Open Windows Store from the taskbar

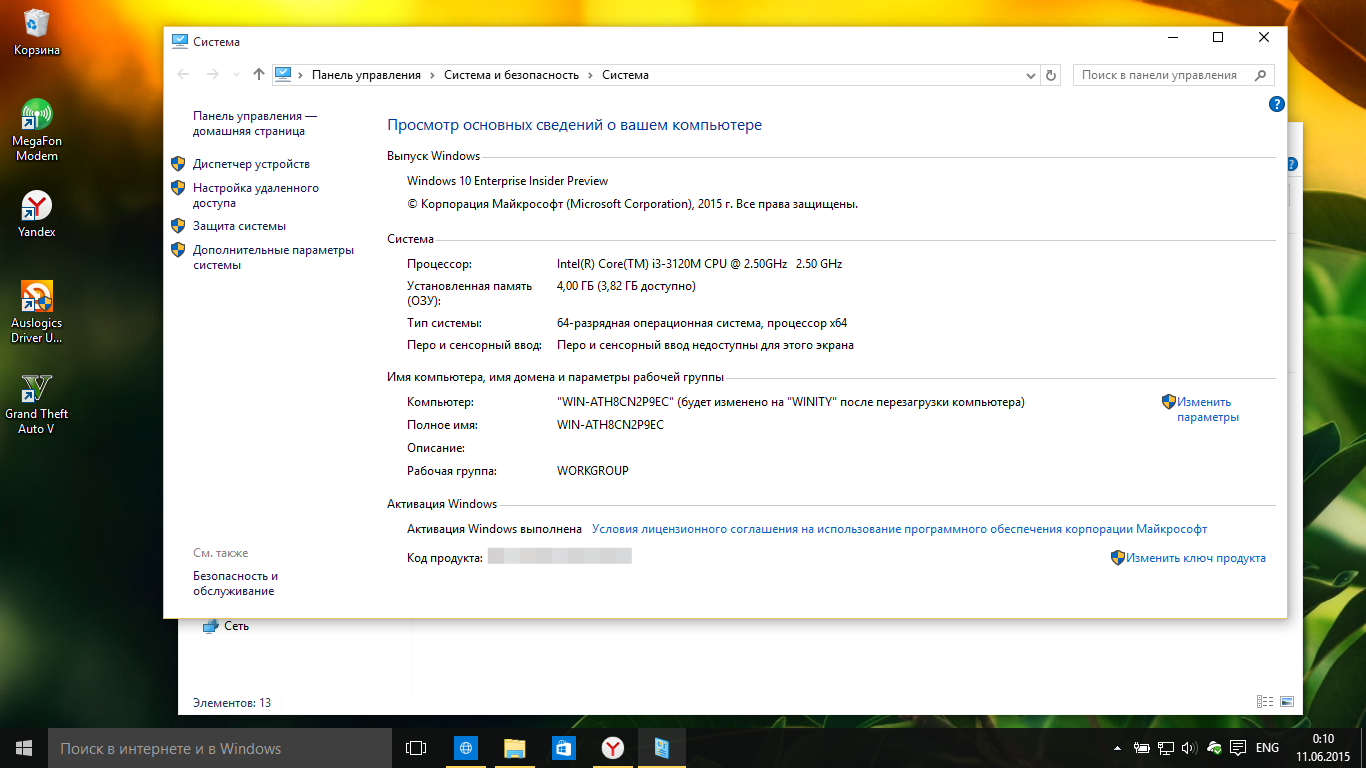pos(563,748)
